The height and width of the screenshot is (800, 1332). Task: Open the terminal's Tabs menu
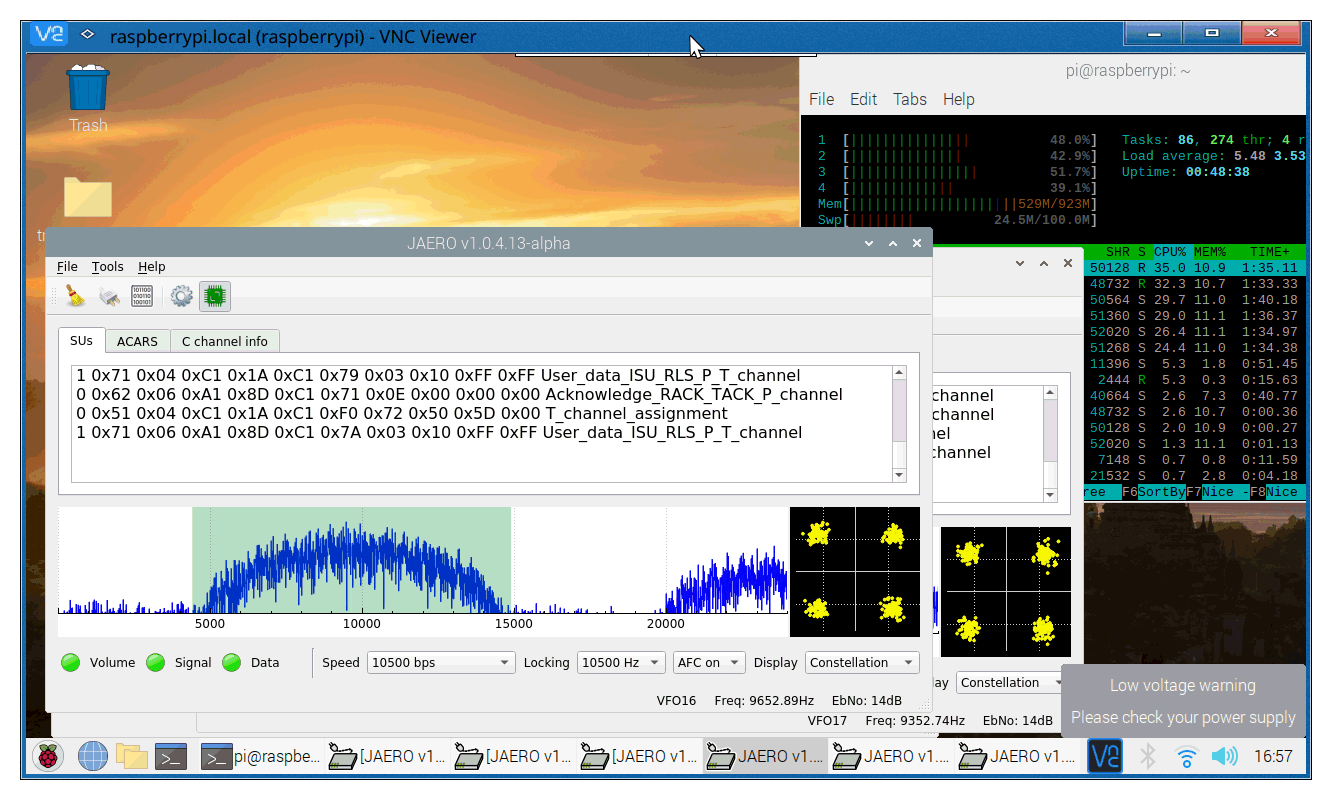[910, 99]
